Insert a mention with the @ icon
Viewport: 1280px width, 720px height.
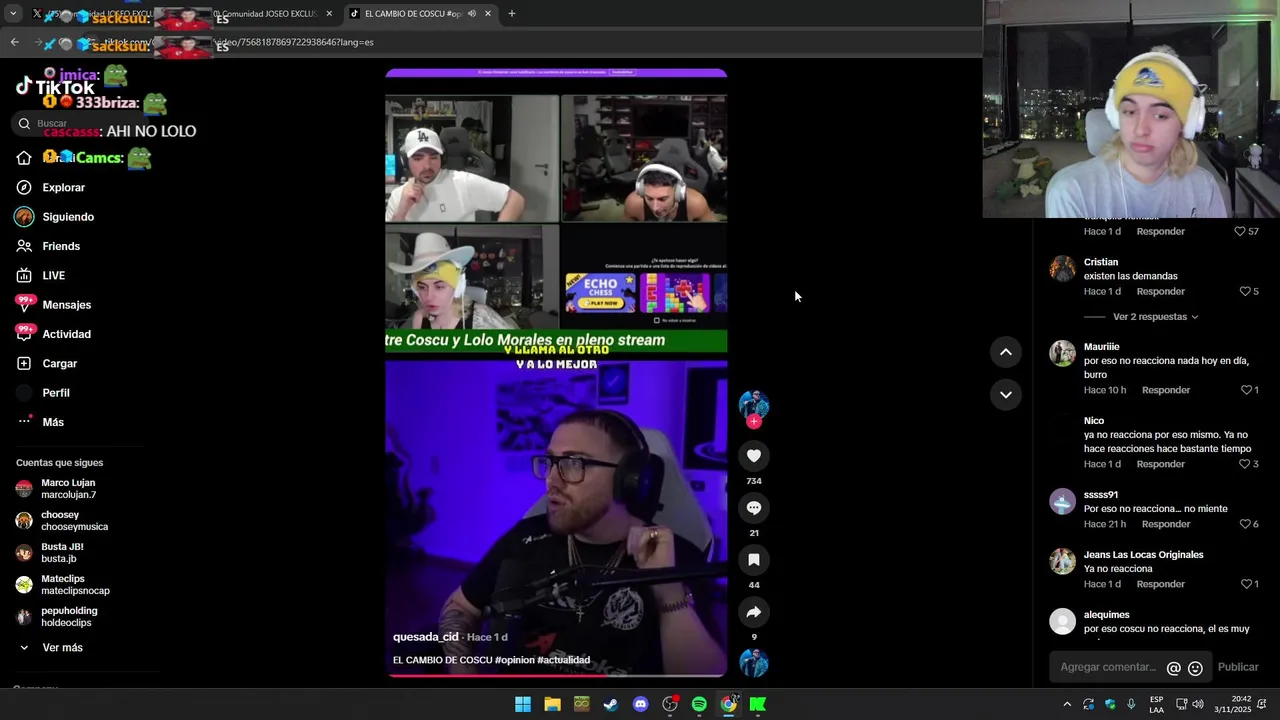click(x=1174, y=668)
